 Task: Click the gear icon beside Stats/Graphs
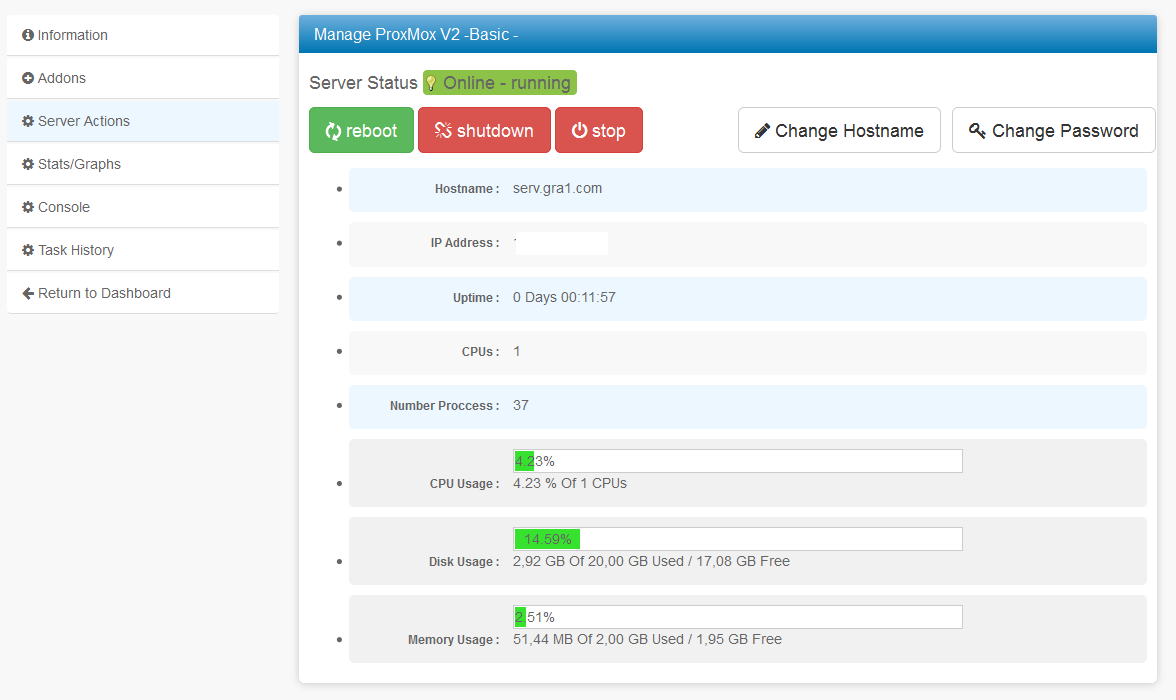click(x=28, y=164)
